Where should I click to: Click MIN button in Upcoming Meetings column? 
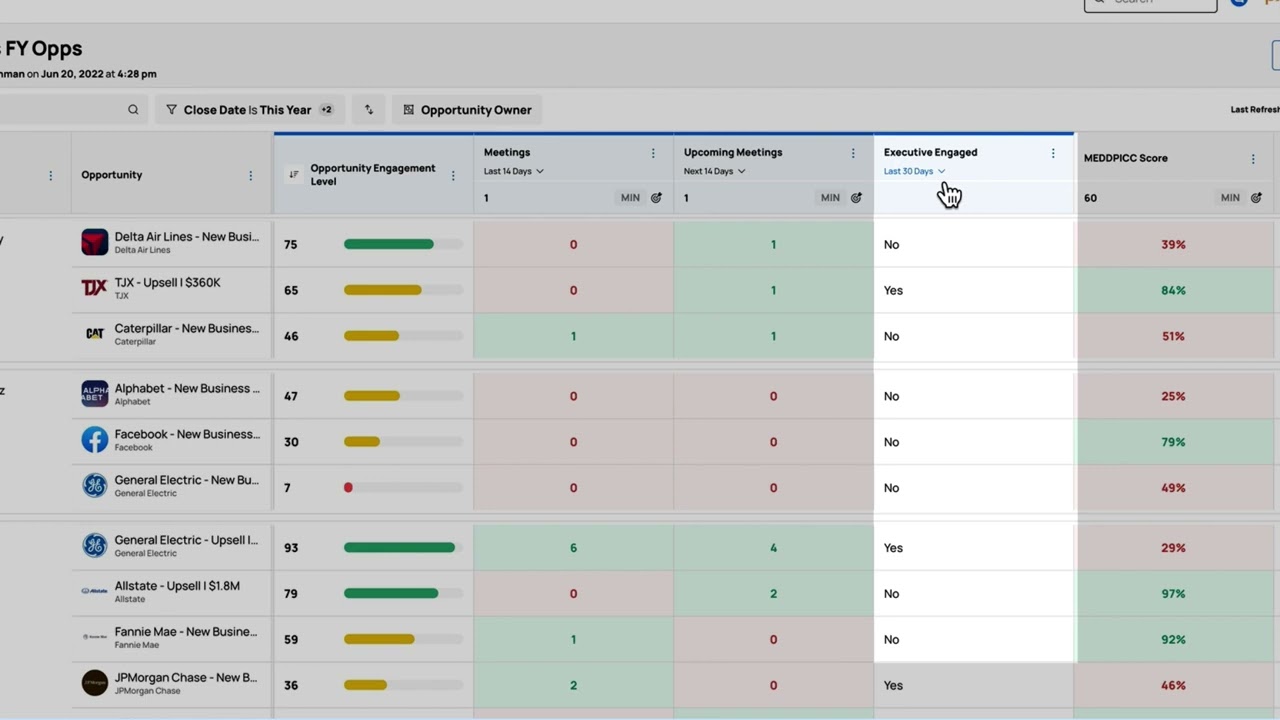click(x=830, y=198)
